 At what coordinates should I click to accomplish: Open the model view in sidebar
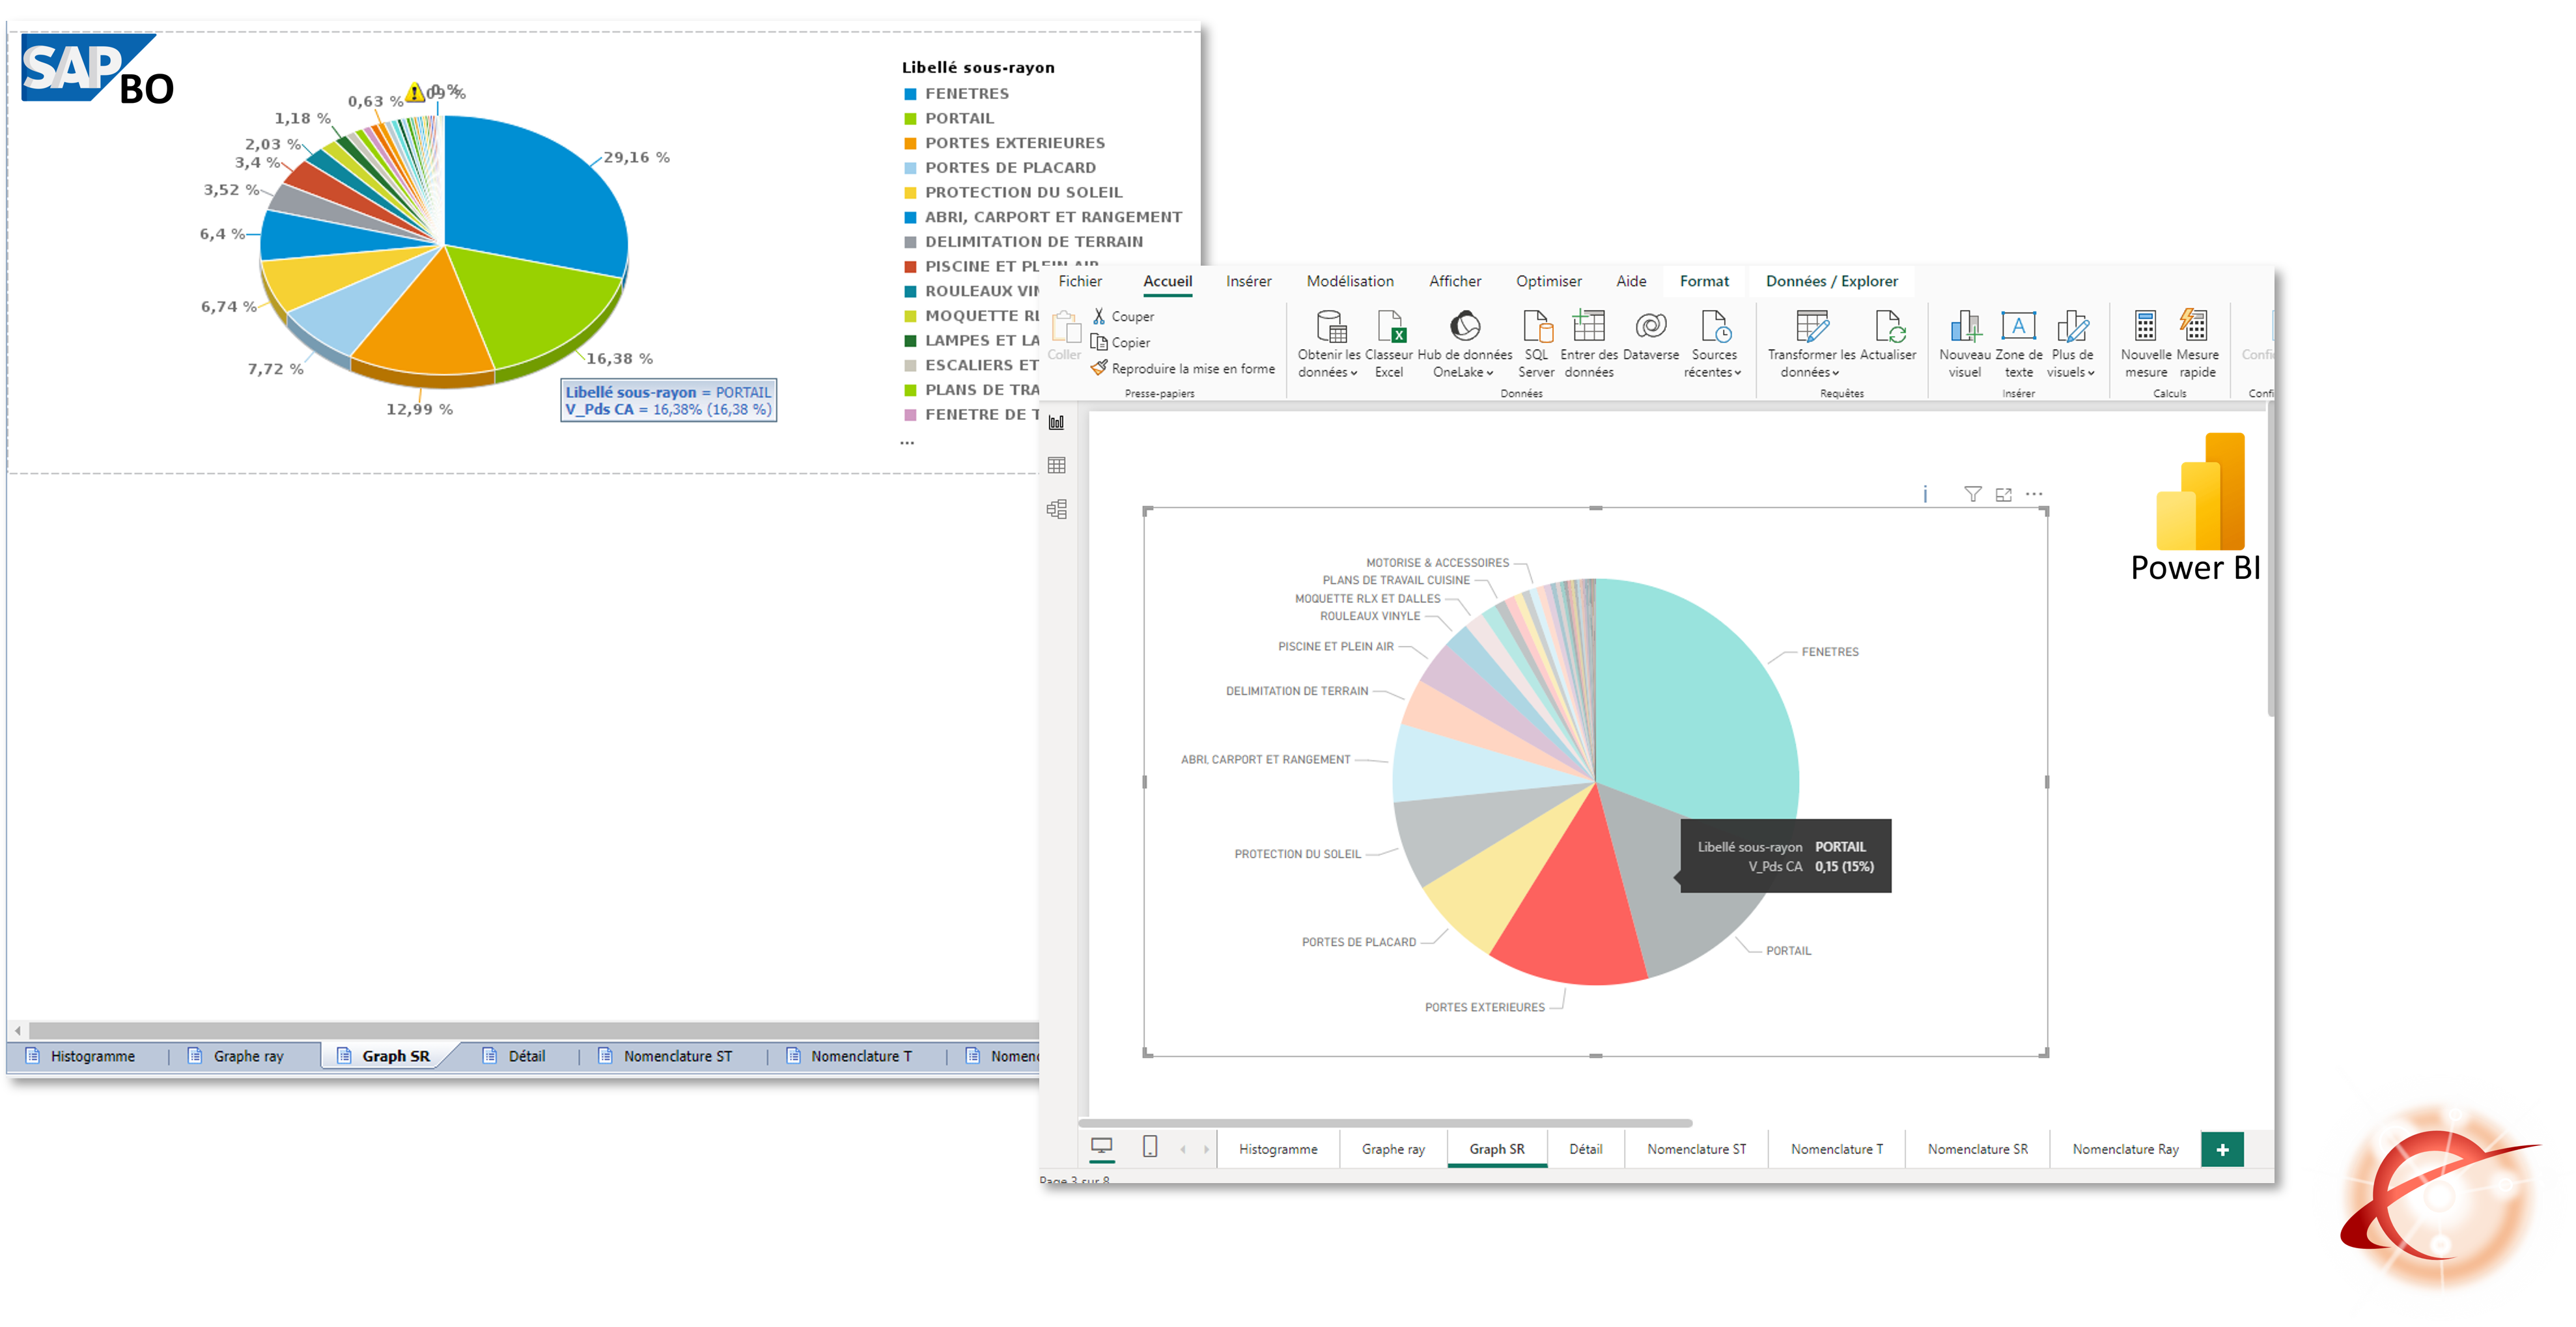(1056, 509)
